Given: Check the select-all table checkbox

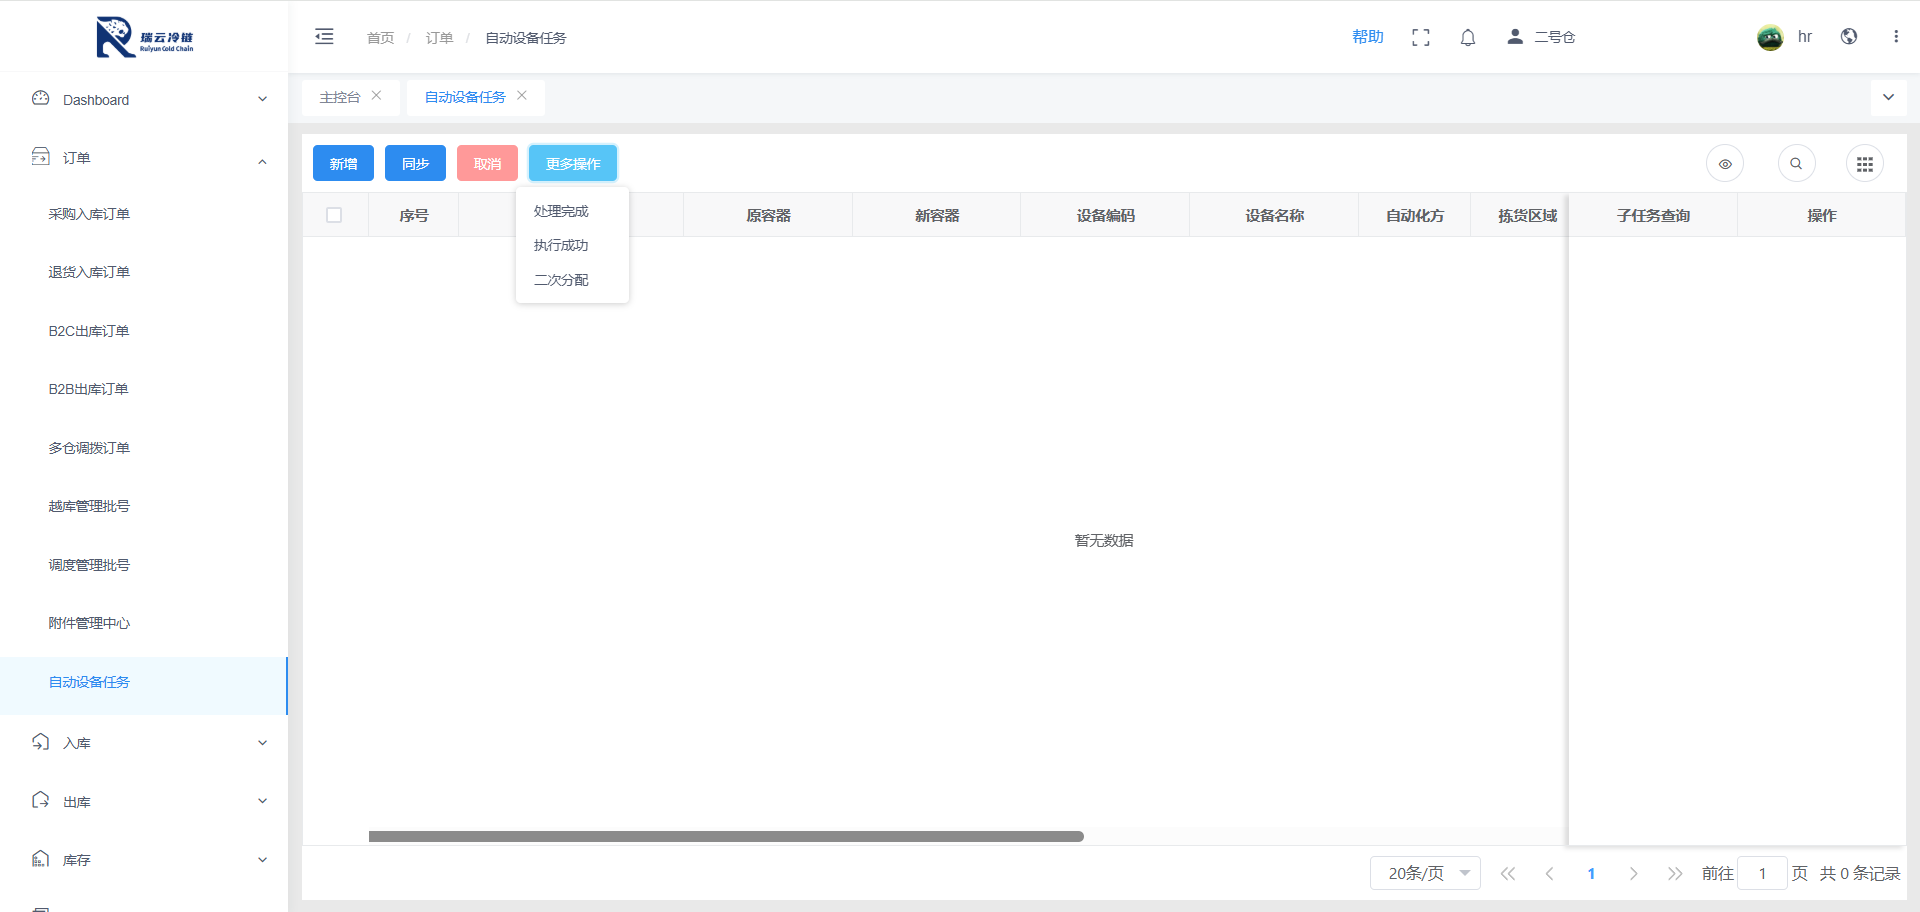Looking at the screenshot, I should point(334,215).
